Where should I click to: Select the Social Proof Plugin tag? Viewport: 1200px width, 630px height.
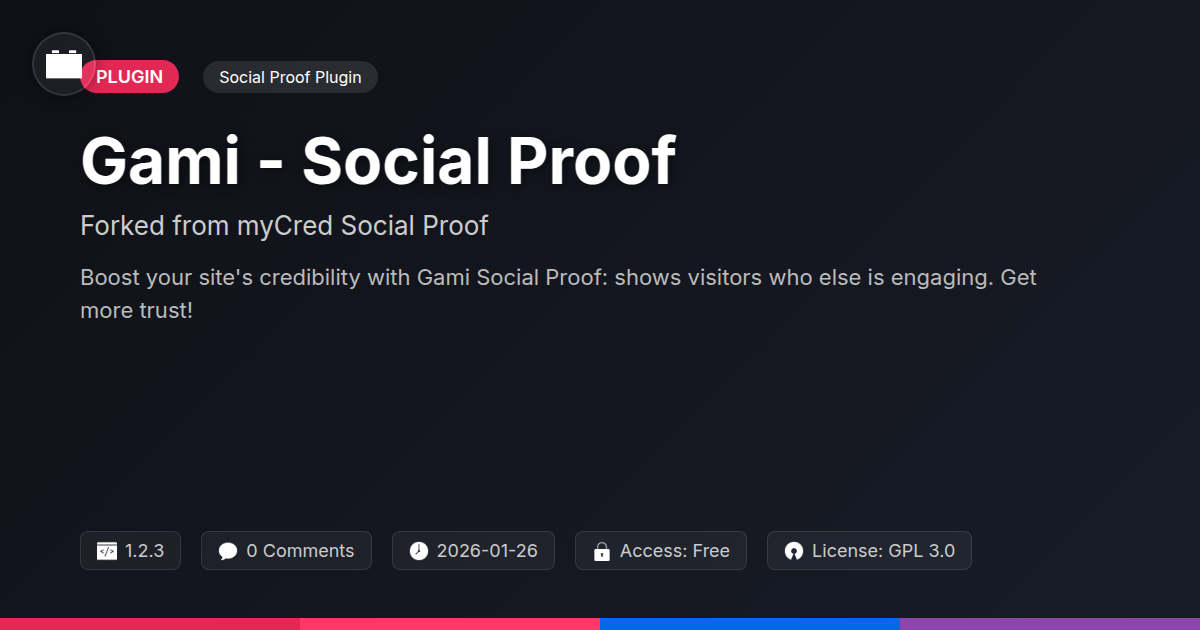click(290, 77)
